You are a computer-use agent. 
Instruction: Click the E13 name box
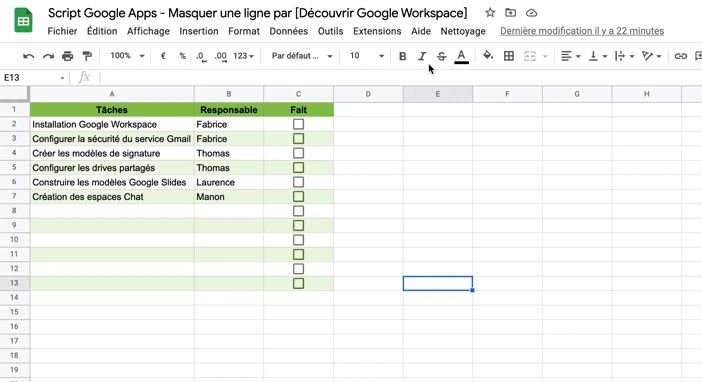click(x=30, y=78)
